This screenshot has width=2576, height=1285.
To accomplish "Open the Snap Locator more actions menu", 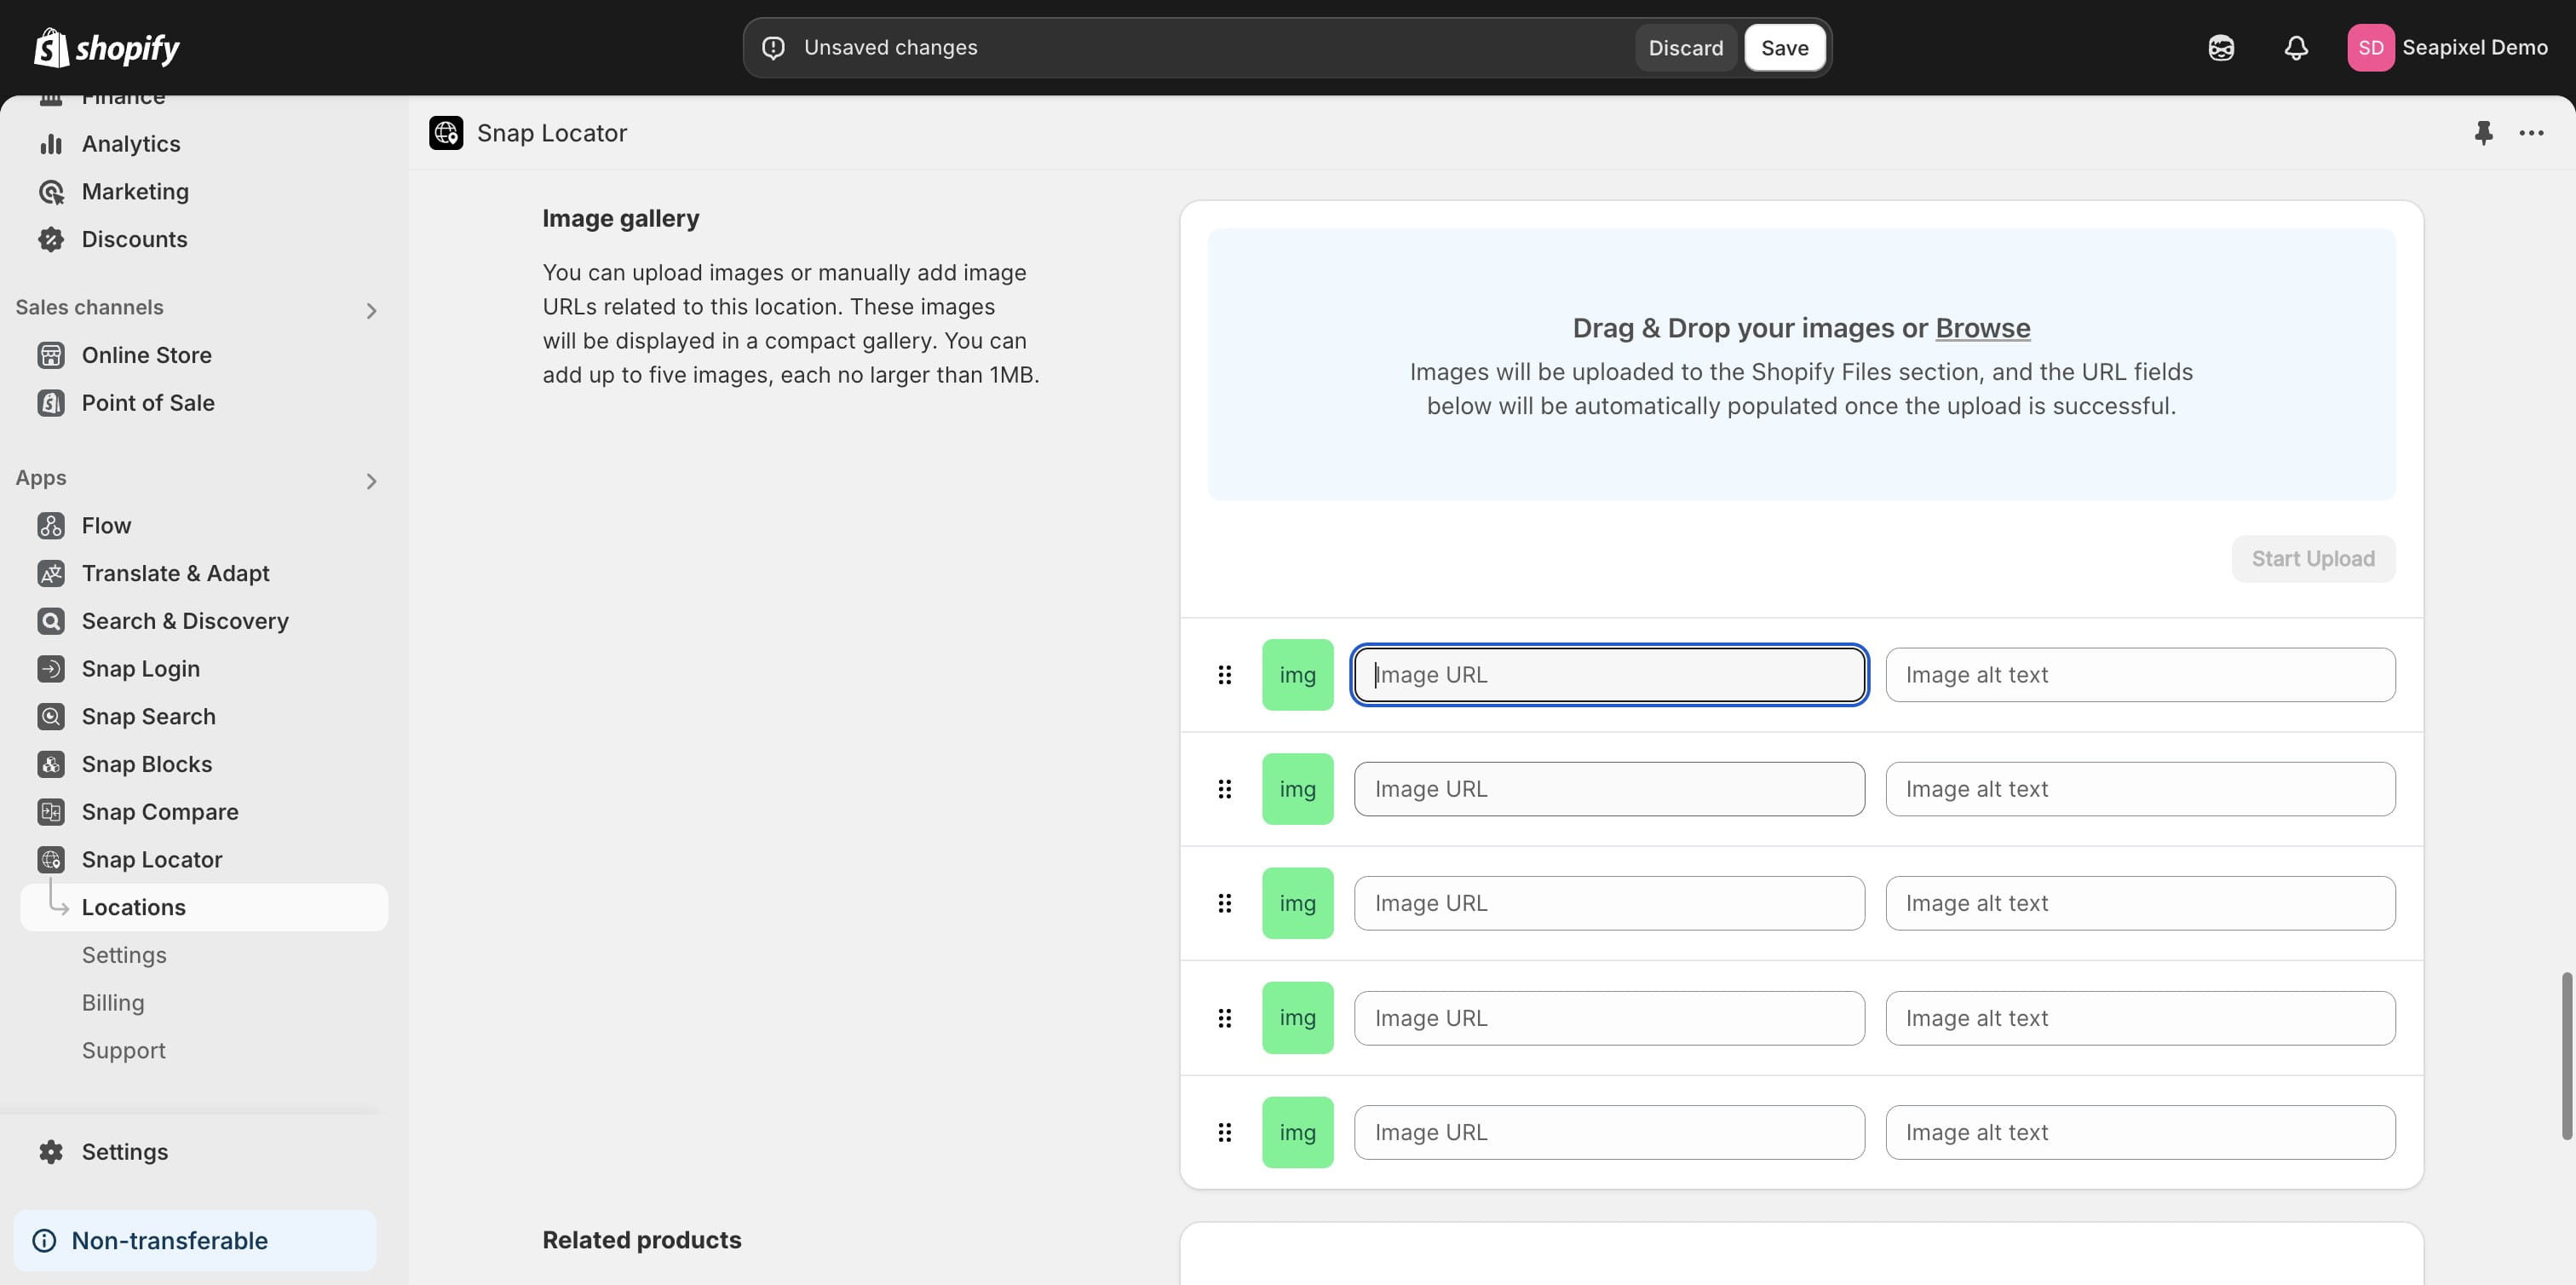I will click(2532, 133).
